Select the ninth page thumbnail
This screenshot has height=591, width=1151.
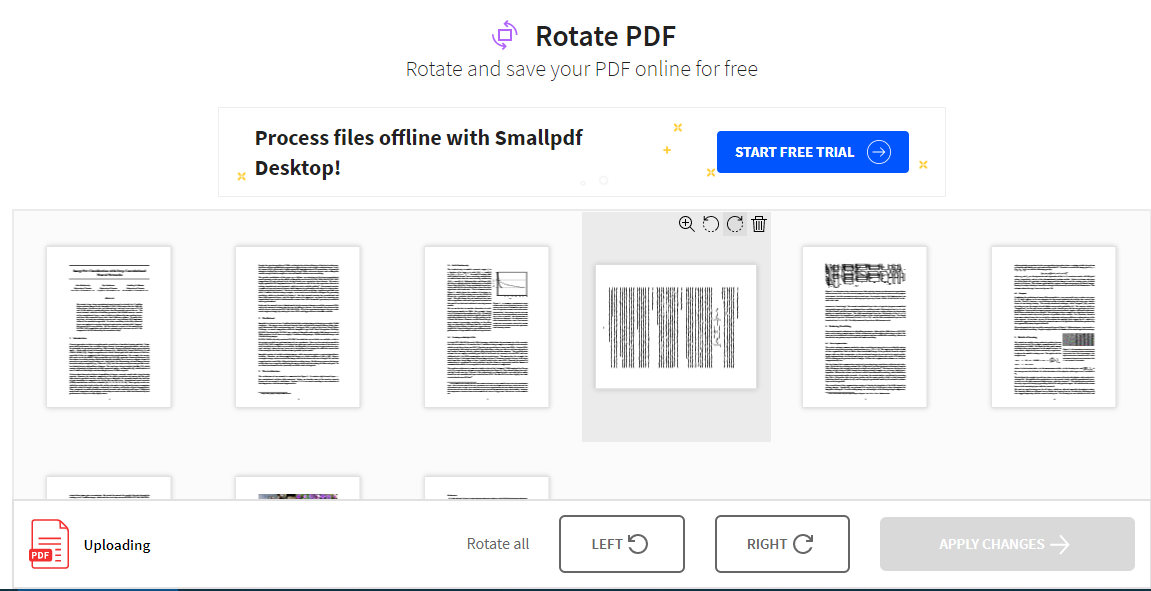(487, 488)
